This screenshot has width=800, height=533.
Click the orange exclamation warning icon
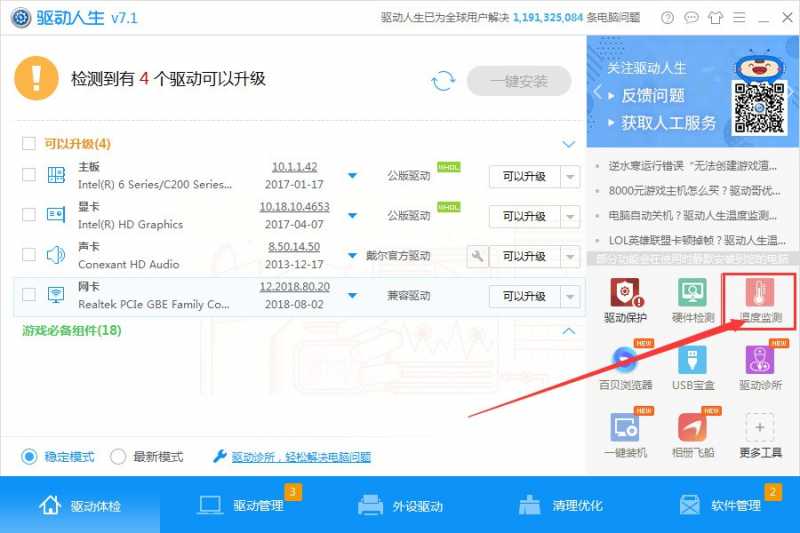[36, 79]
